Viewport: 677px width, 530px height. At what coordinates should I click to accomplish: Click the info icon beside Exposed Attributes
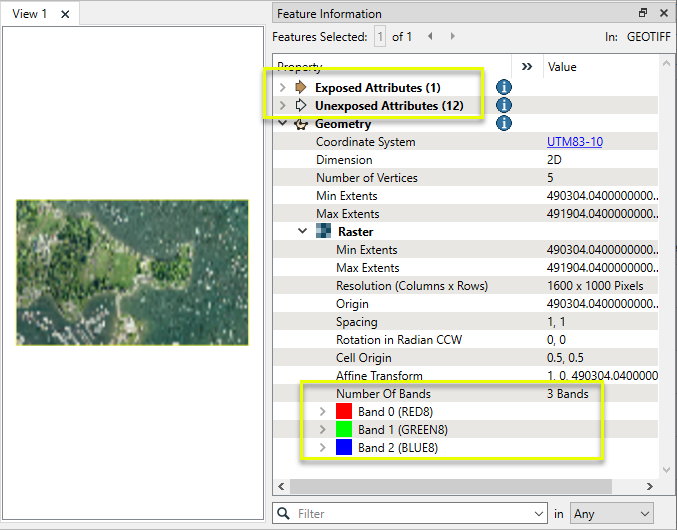504,87
